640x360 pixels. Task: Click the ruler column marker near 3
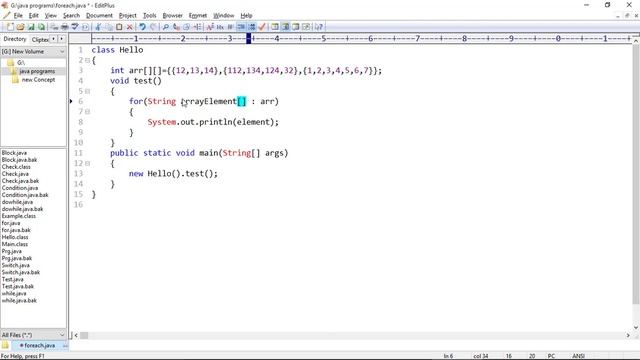click(248, 39)
